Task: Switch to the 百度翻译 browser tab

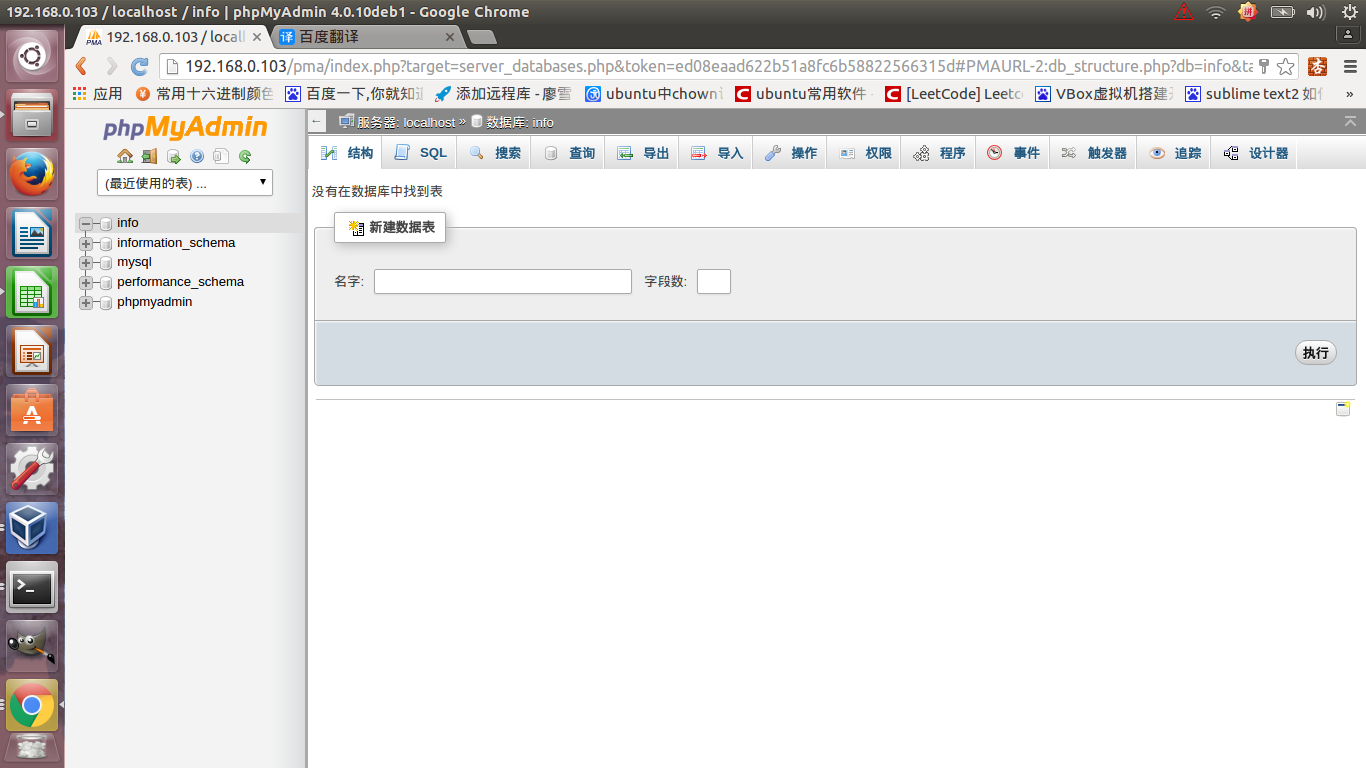Action: (365, 37)
